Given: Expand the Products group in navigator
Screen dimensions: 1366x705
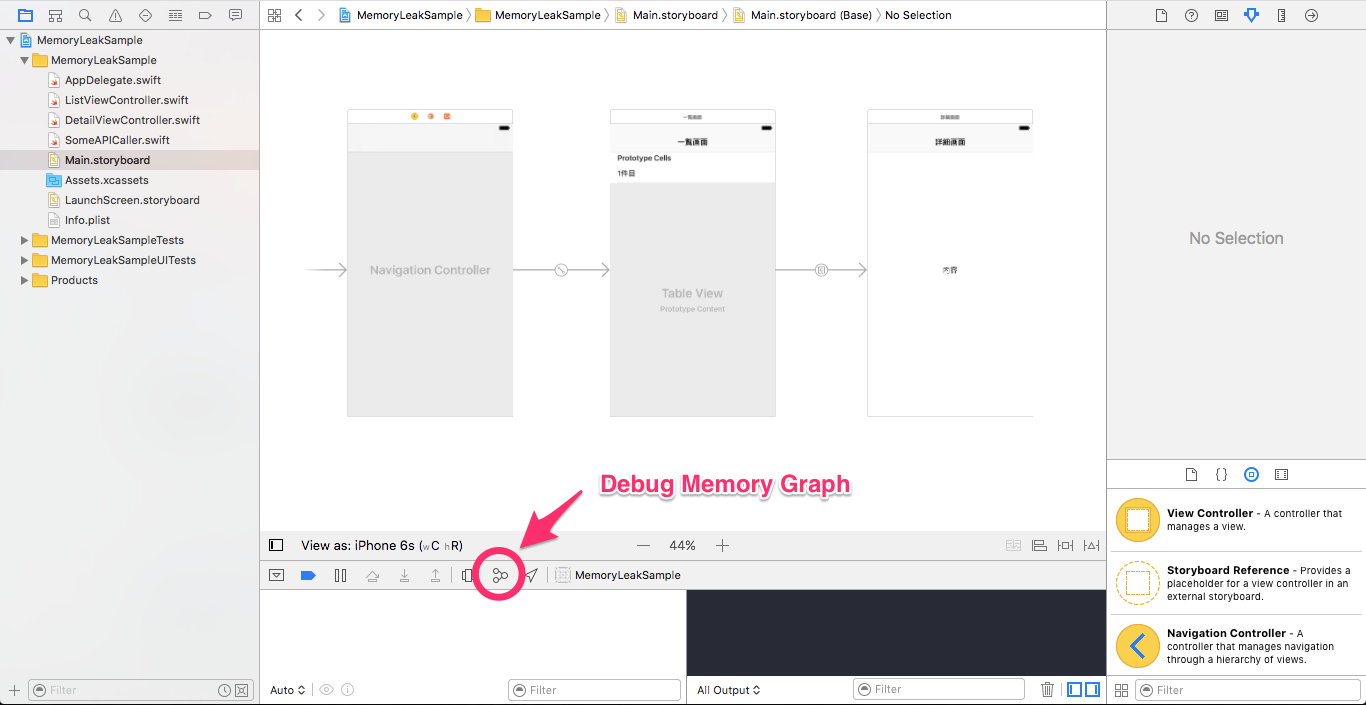Looking at the screenshot, I should click(x=24, y=280).
